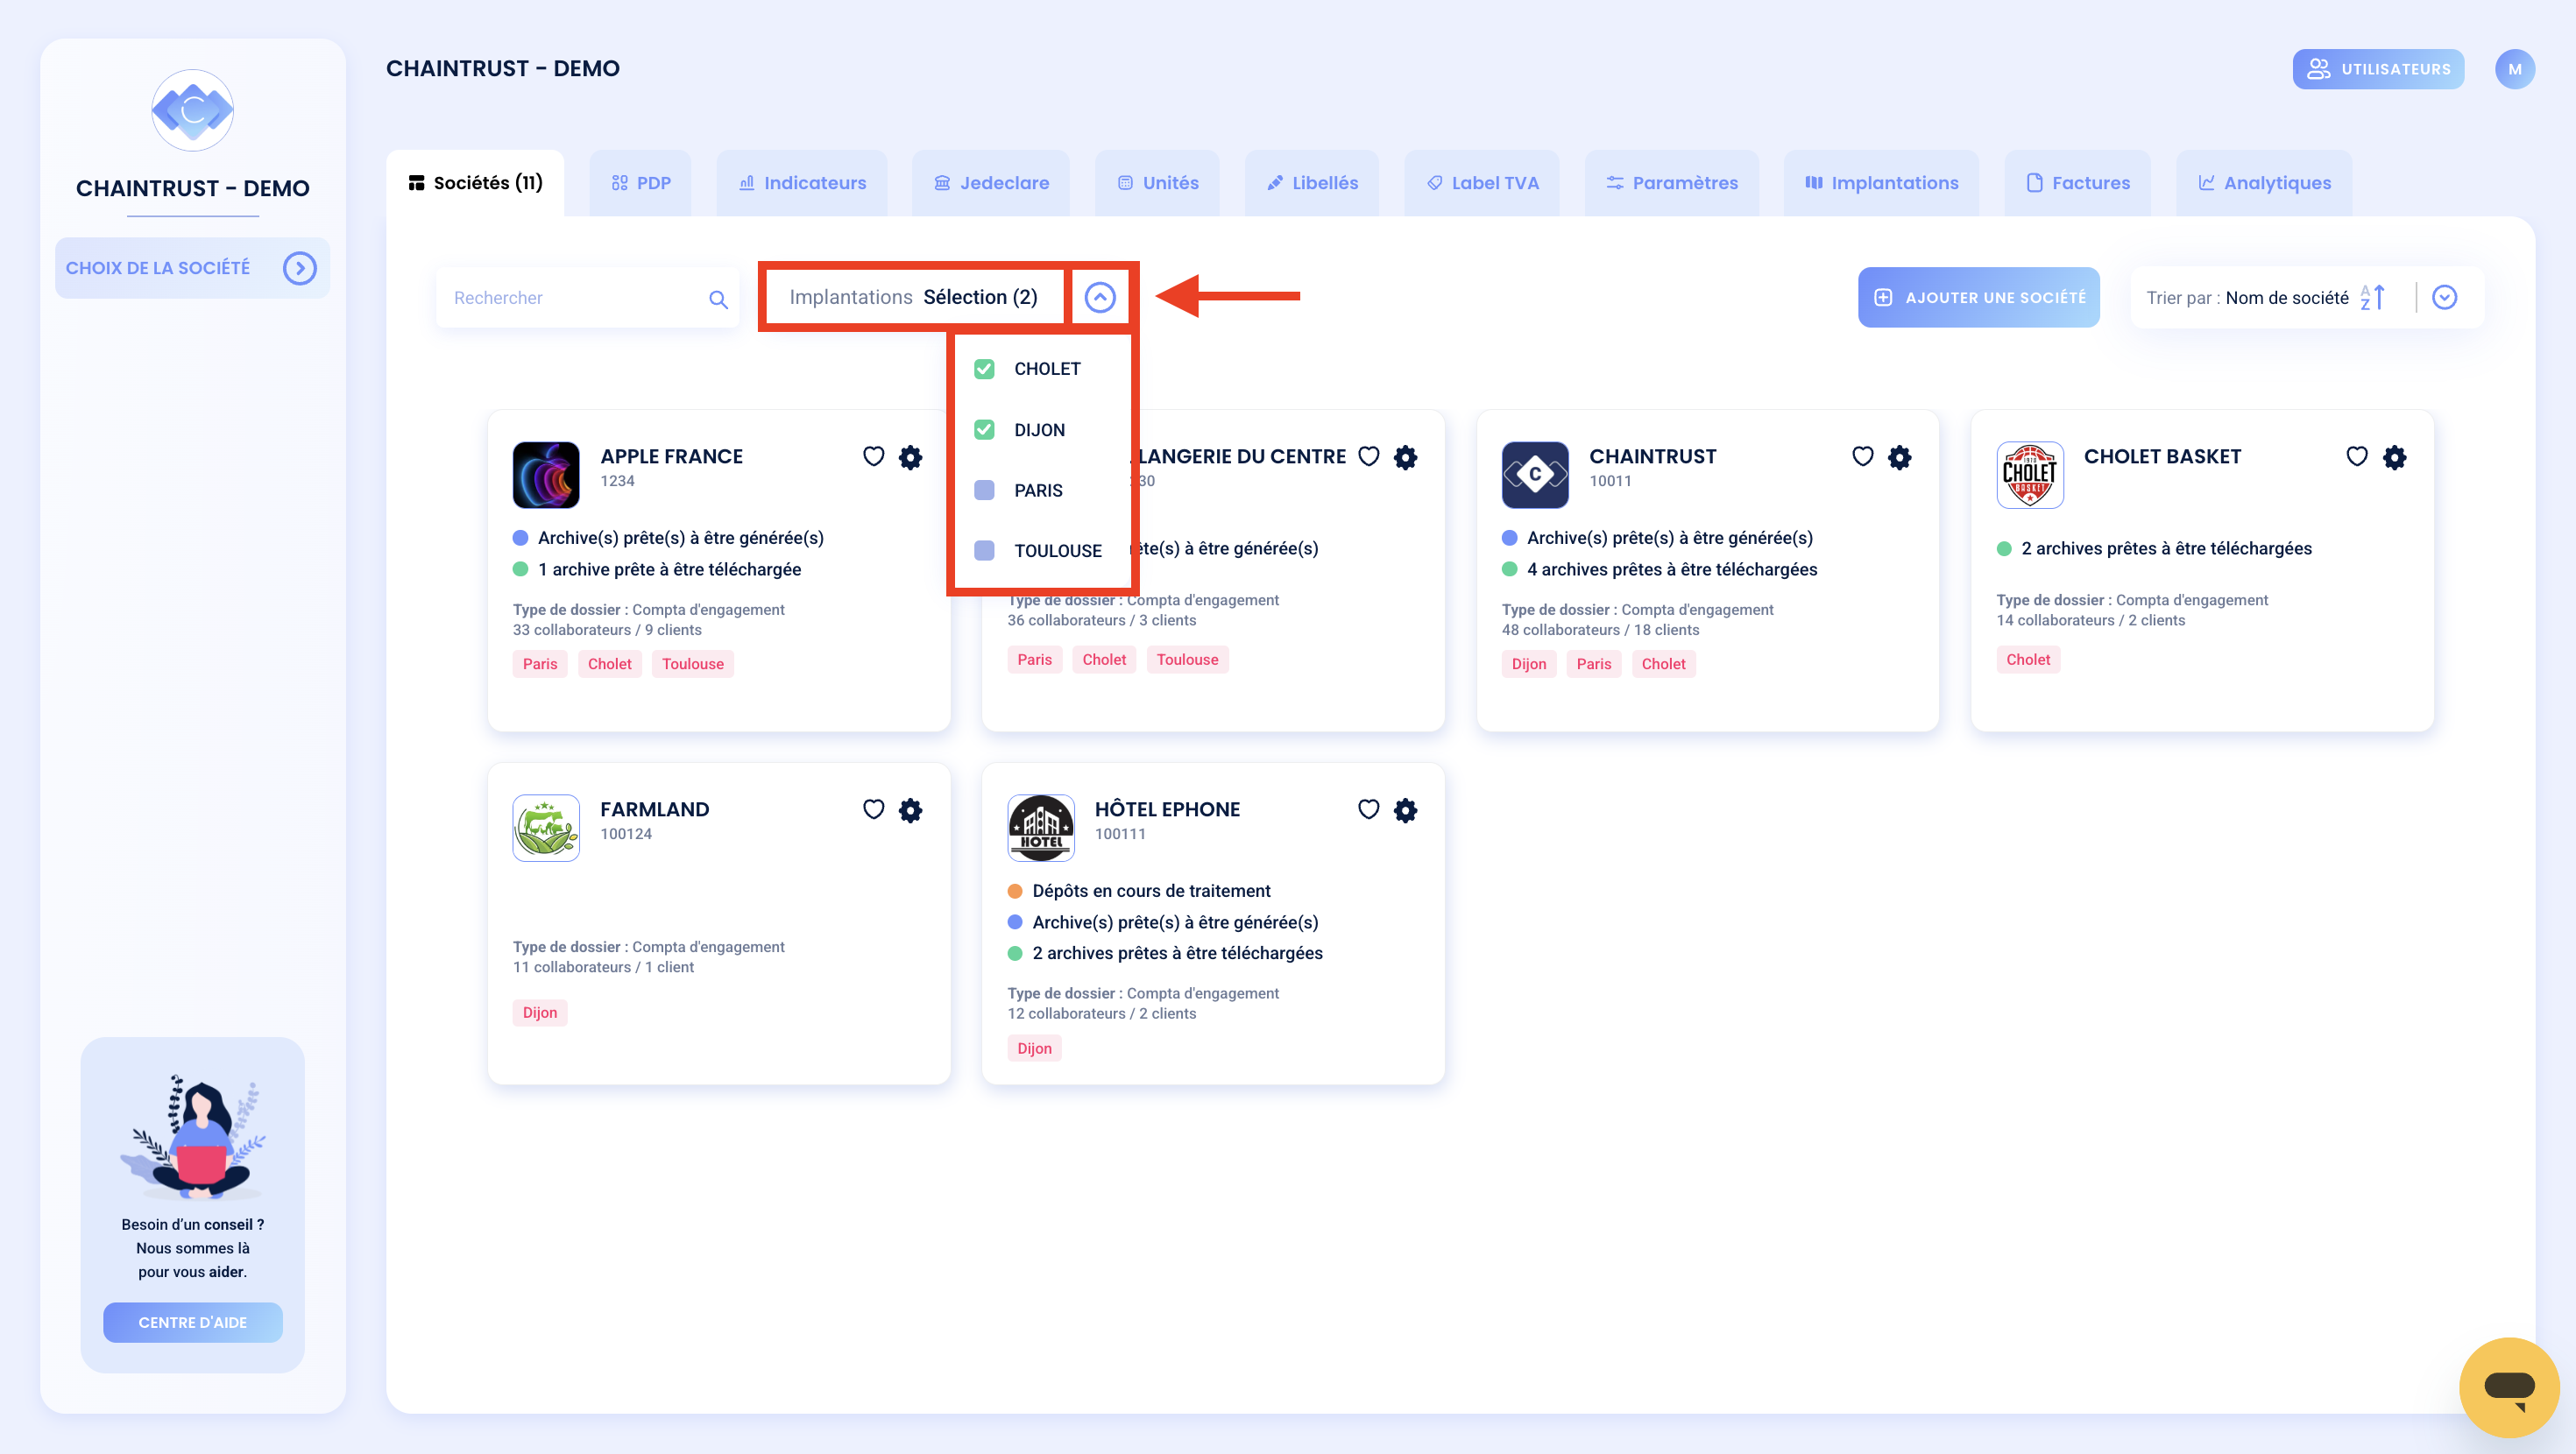This screenshot has height=1454, width=2576.
Task: Click Ajouter une société button
Action: (1978, 297)
